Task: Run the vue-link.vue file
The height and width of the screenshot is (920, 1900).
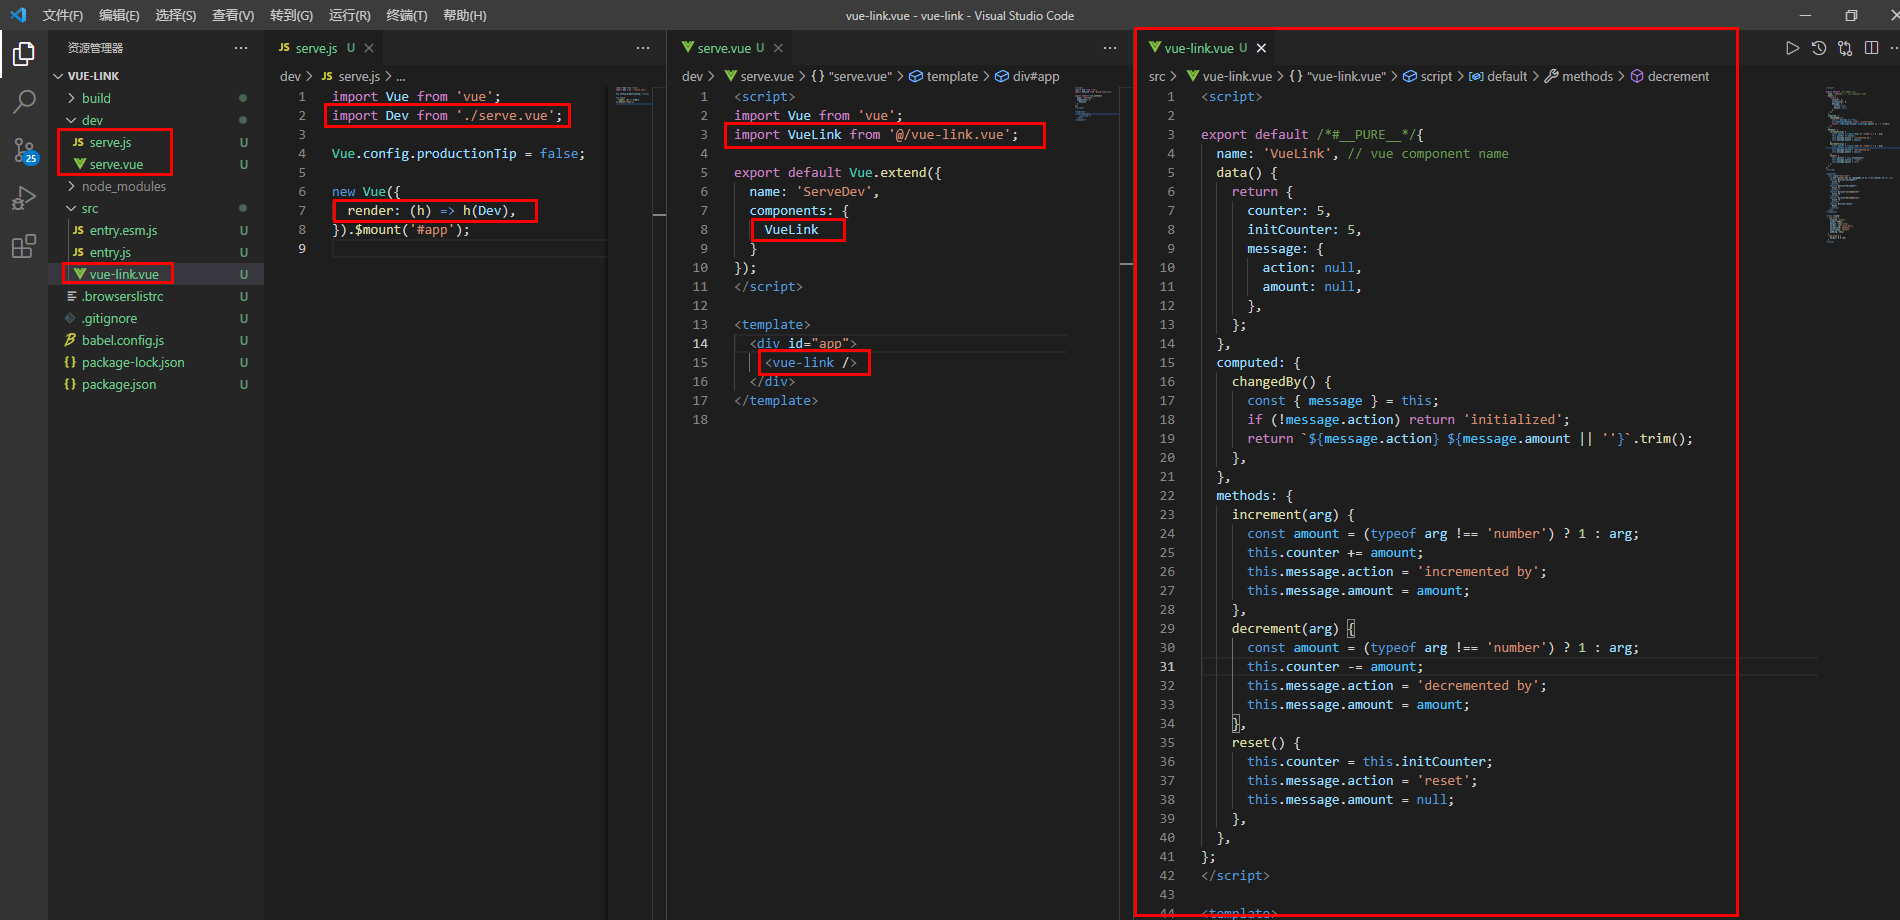Action: 1792,48
